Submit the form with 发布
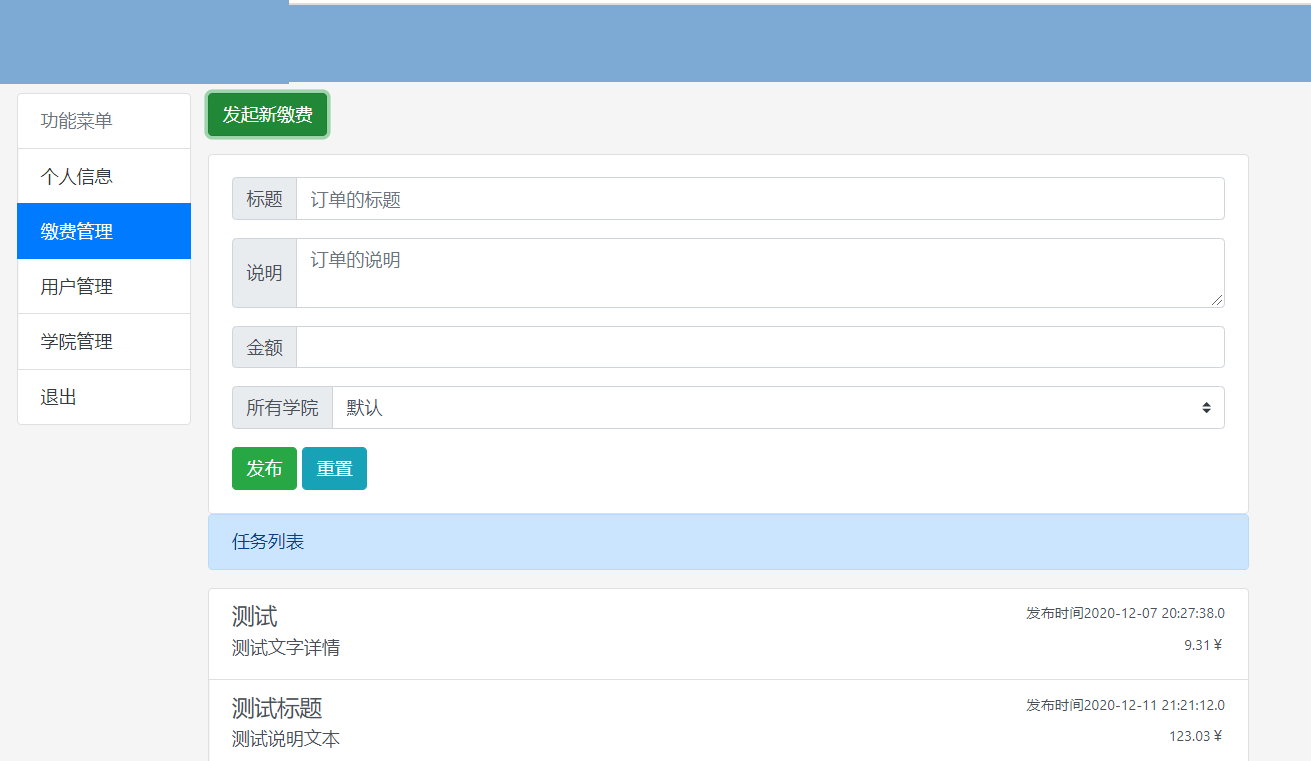The height and width of the screenshot is (761, 1311). click(264, 469)
